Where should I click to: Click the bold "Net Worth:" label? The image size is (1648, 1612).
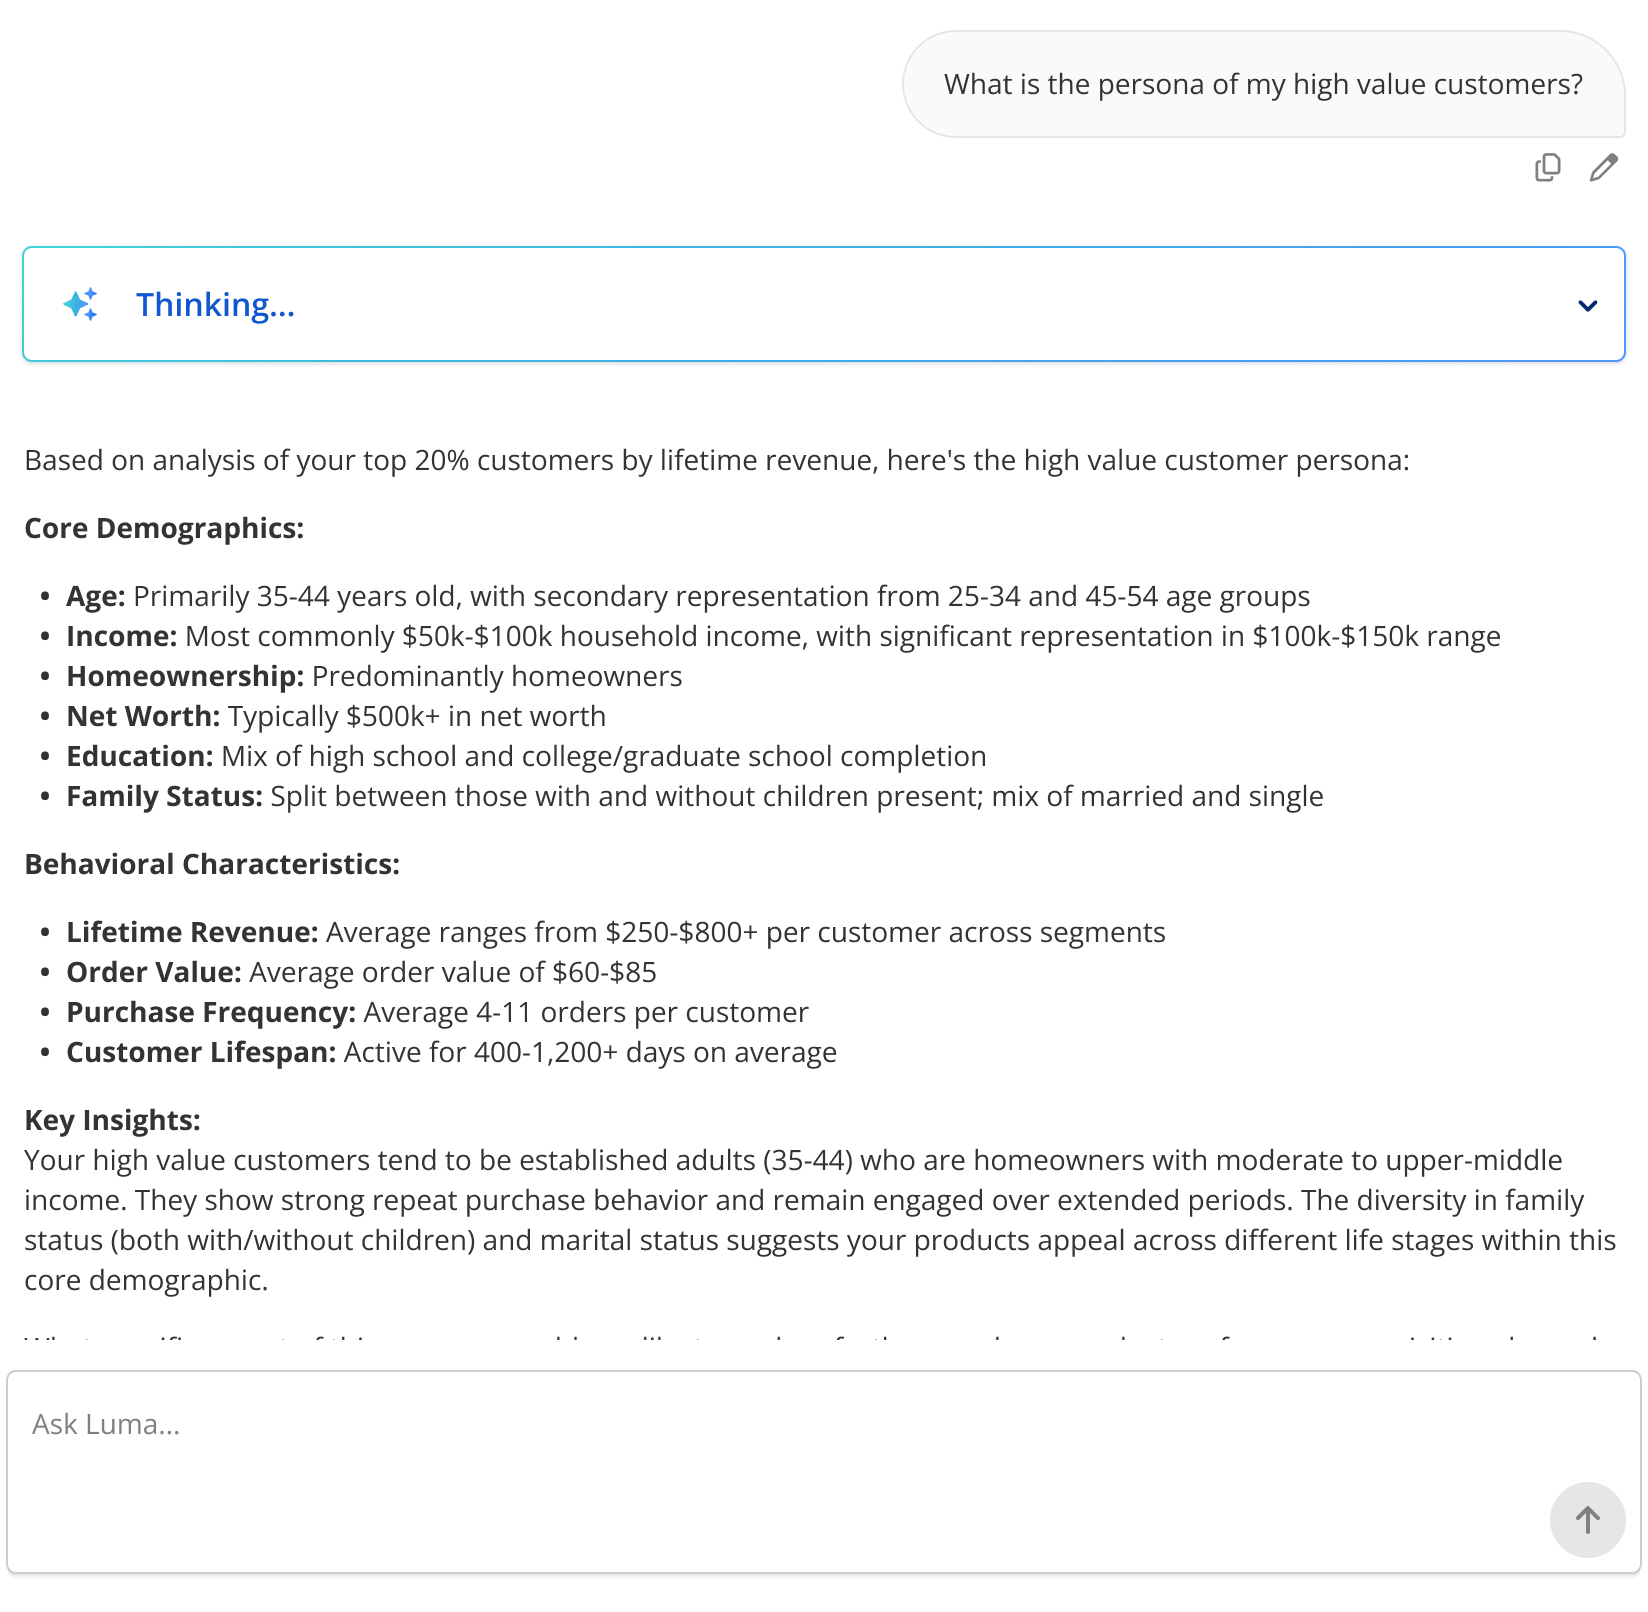click(143, 716)
